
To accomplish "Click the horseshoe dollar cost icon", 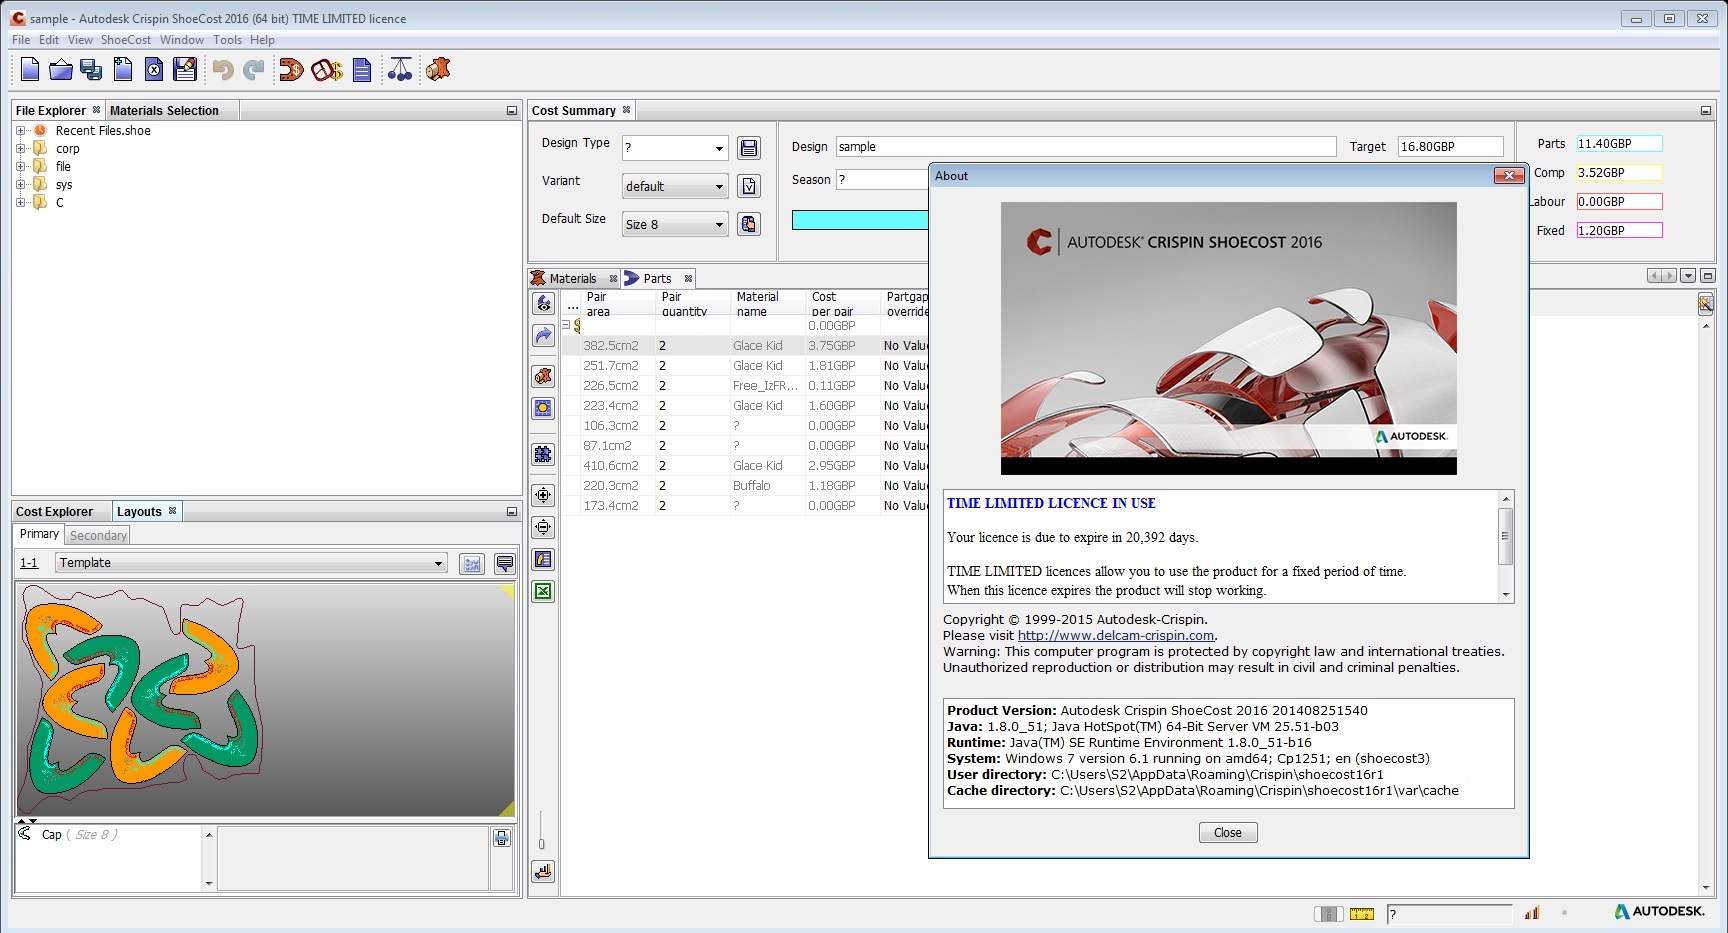I will [291, 70].
